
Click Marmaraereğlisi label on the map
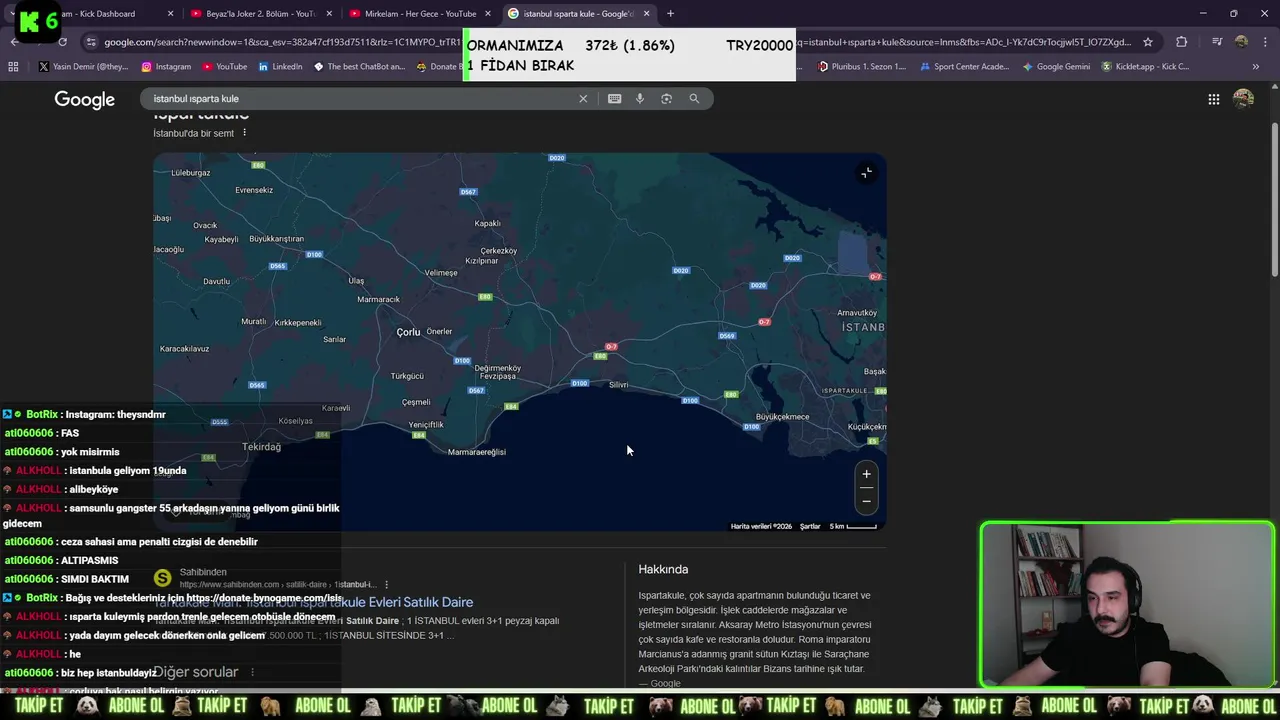[477, 452]
